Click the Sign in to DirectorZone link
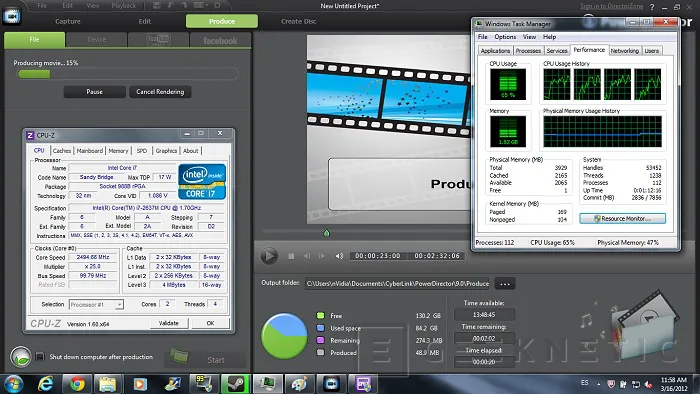 612,6
